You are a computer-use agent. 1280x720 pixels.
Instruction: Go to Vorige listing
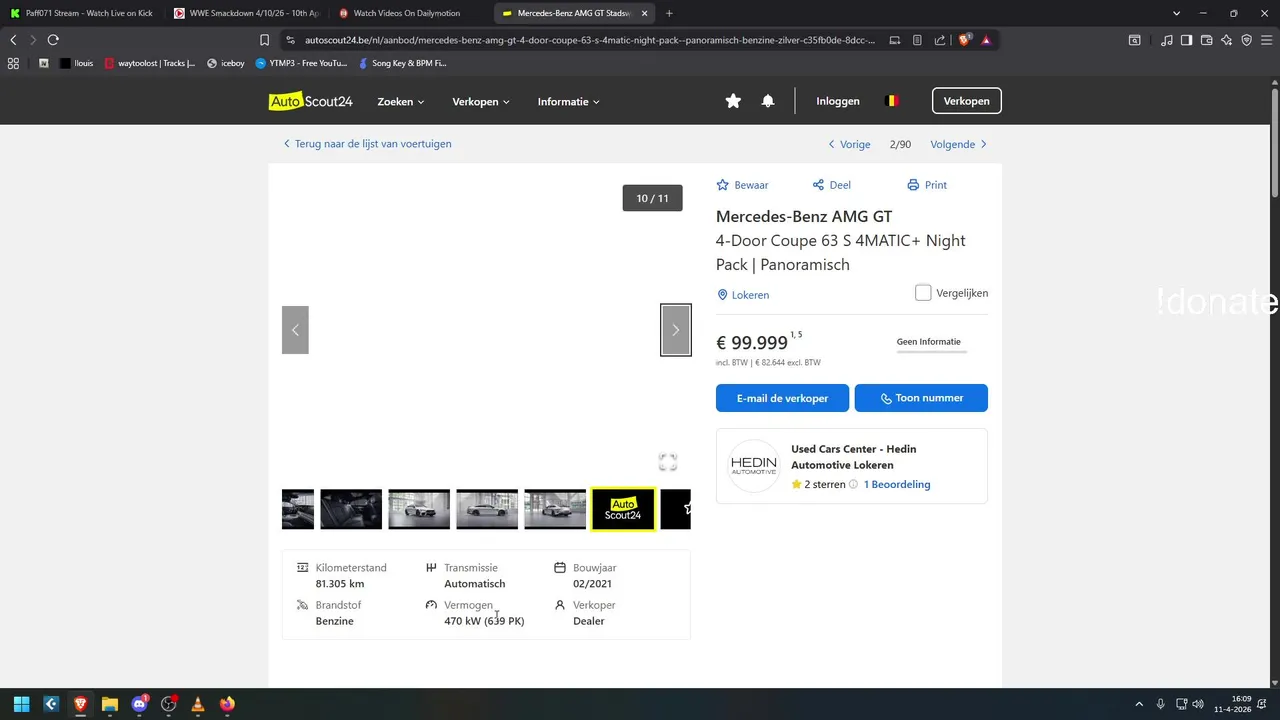click(849, 144)
